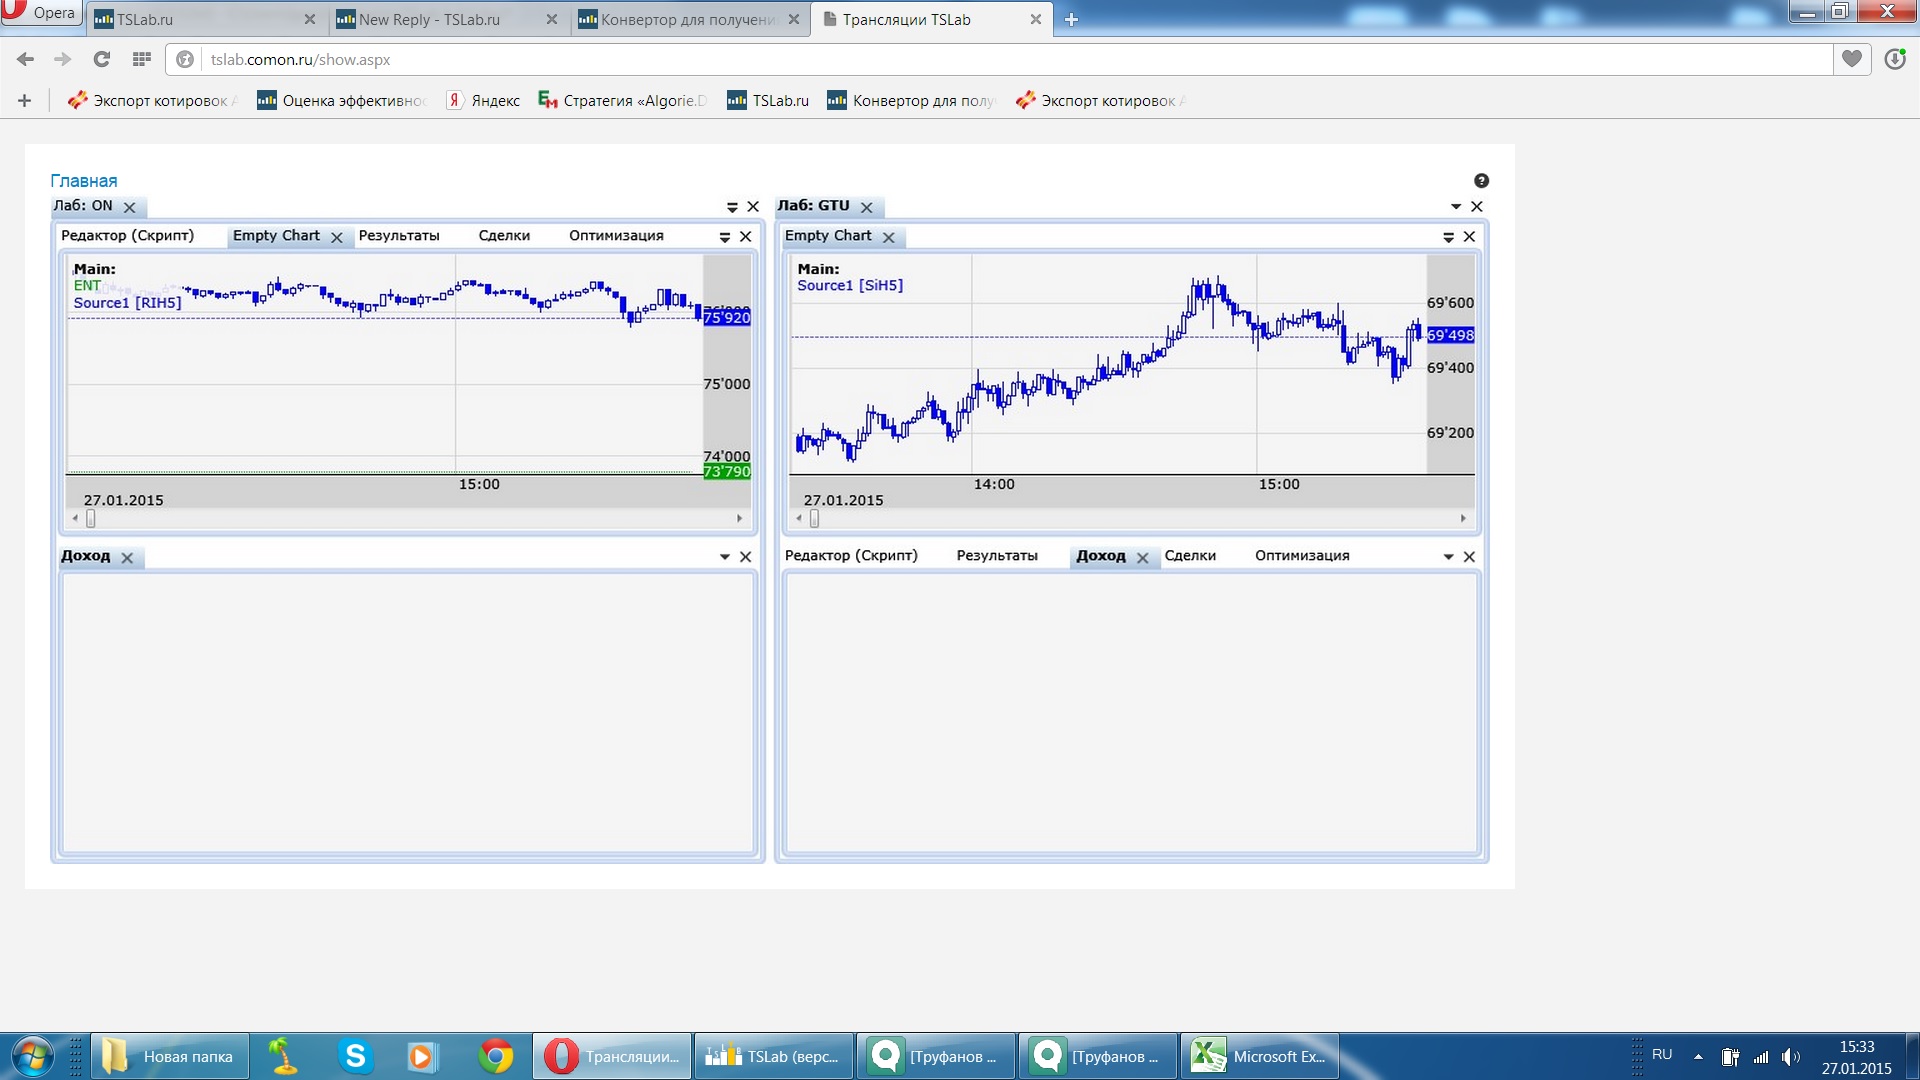Open Opera speed dial grid icon
The image size is (1920, 1080).
point(141,60)
